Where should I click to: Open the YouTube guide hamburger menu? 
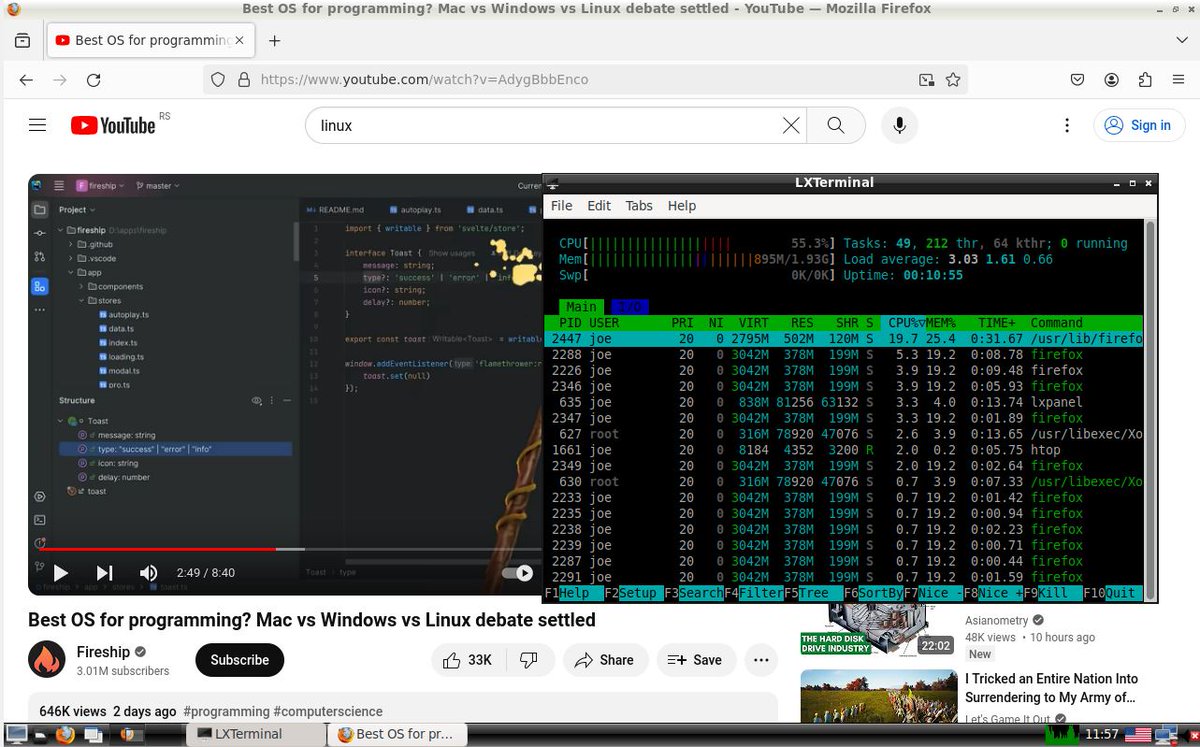point(38,125)
